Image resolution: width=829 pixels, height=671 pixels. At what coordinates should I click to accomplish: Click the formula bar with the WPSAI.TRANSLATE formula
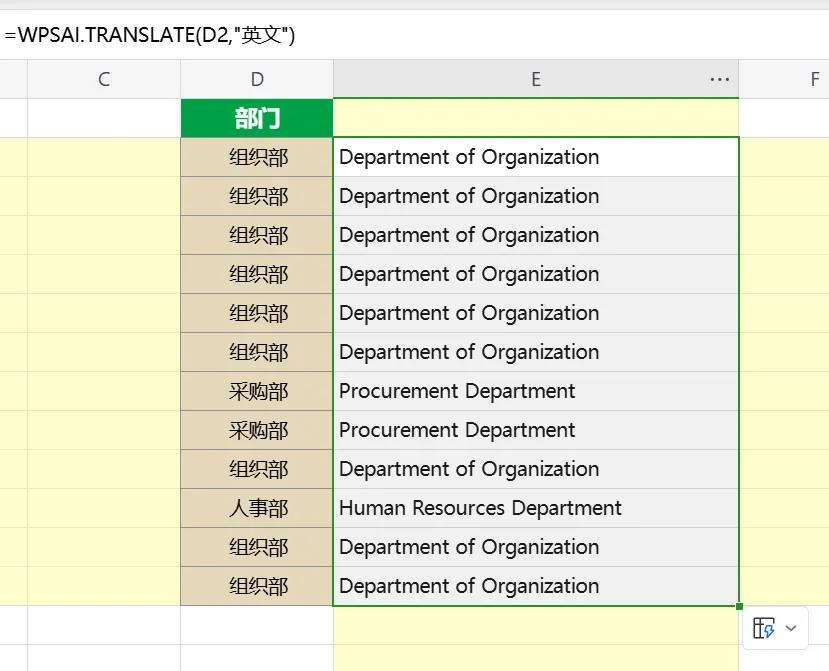pyautogui.click(x=400, y=36)
